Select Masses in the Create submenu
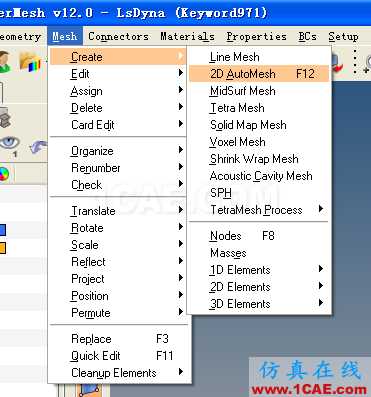The height and width of the screenshot is (397, 371). 259,253
